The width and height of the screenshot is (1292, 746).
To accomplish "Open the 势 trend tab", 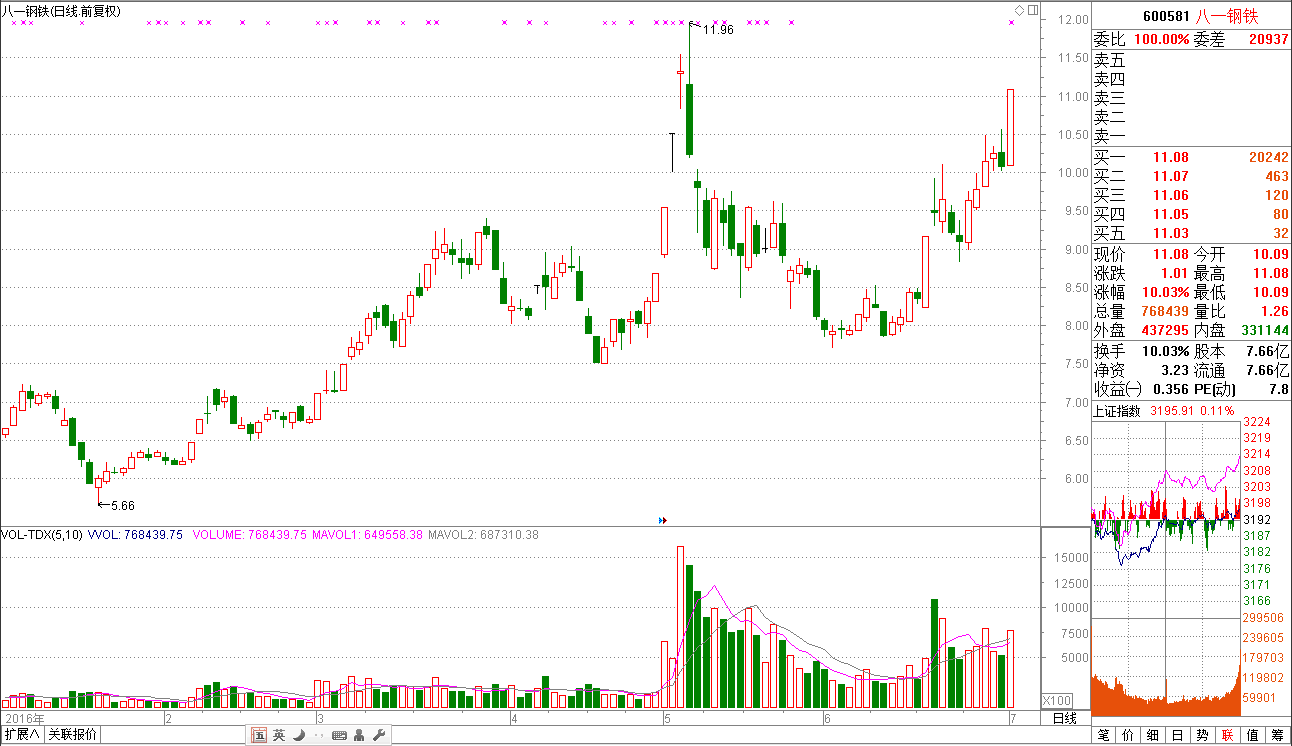I will 1203,735.
